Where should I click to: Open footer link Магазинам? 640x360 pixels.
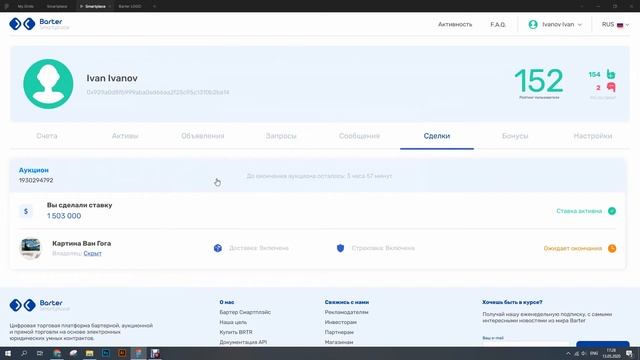339,342
